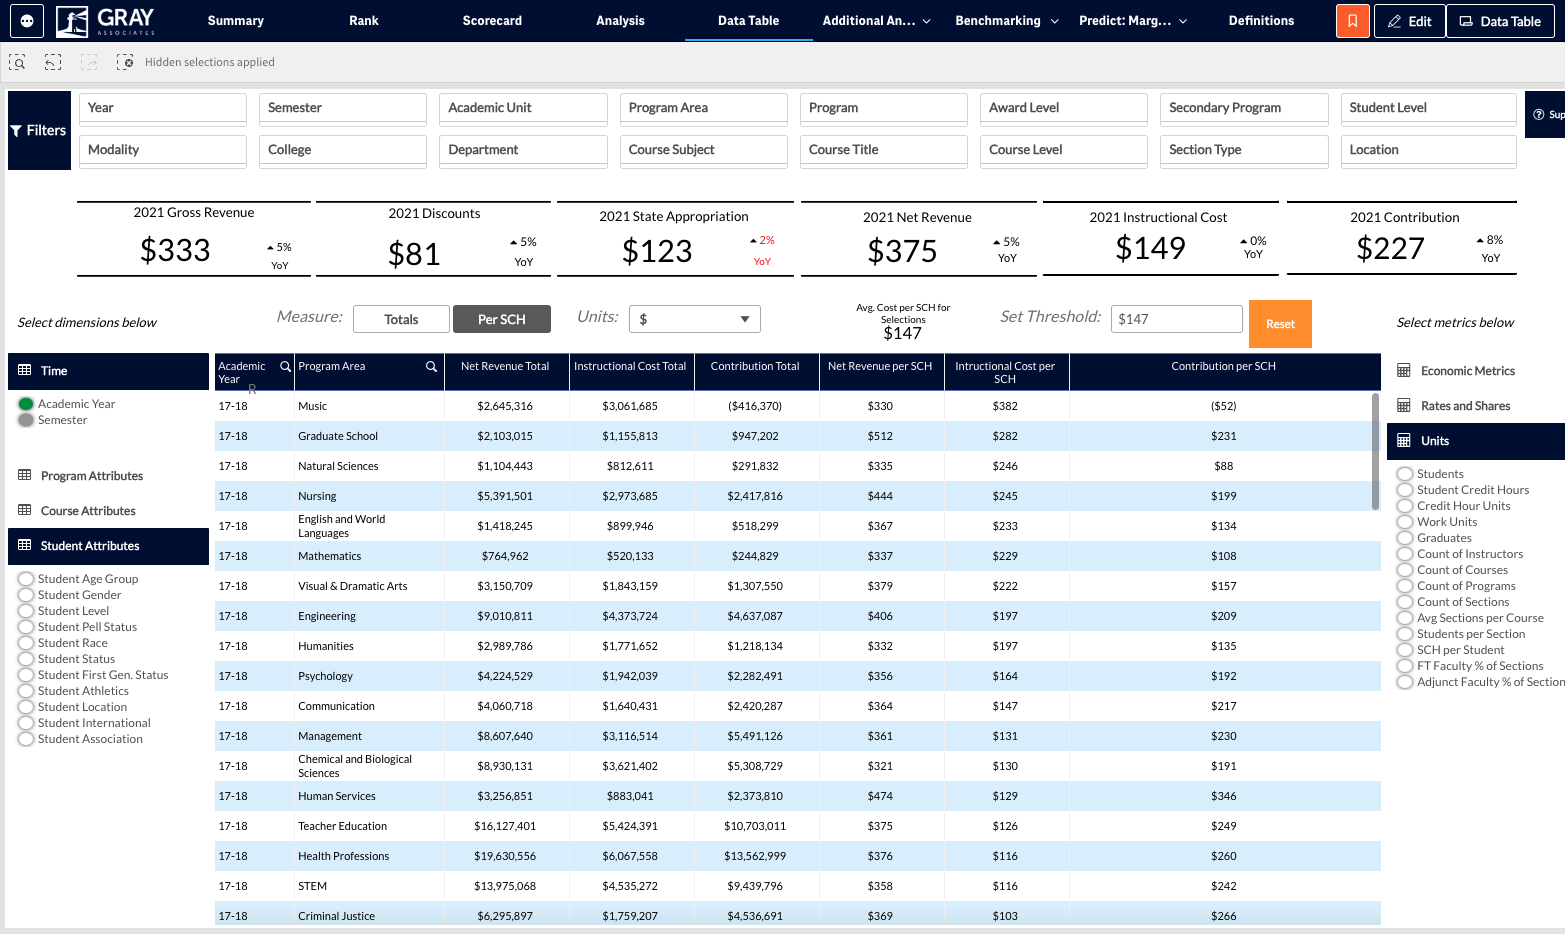Click the Student Attributes grid icon

point(25,545)
